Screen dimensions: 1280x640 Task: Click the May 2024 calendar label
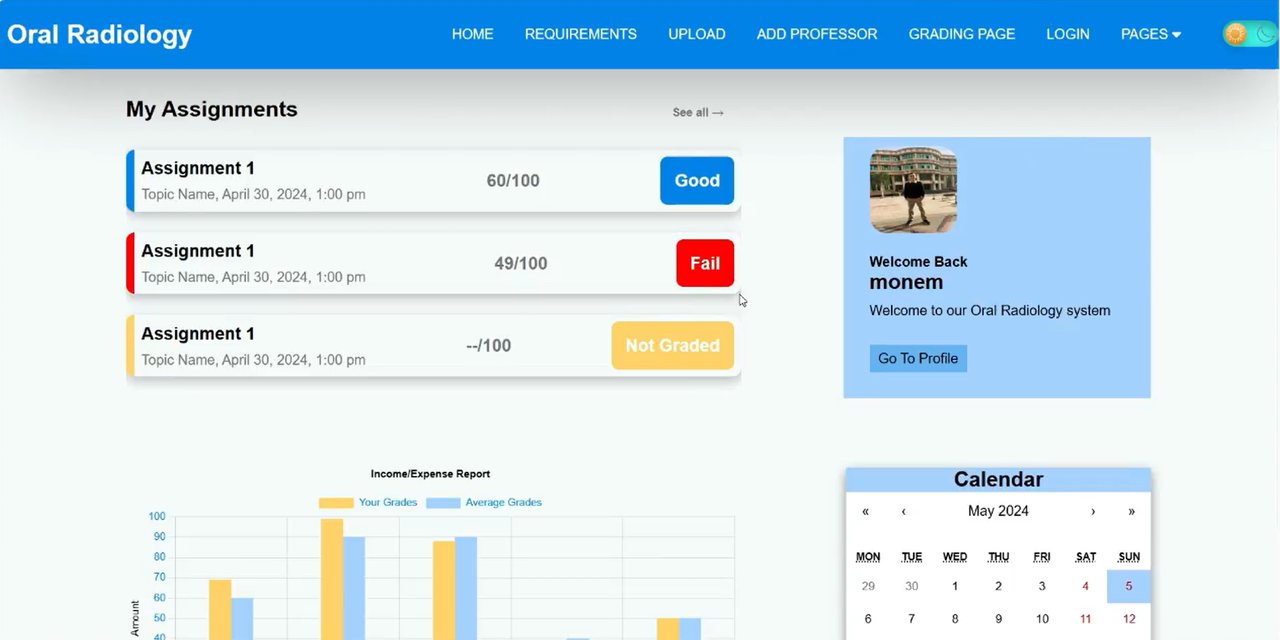click(x=998, y=511)
